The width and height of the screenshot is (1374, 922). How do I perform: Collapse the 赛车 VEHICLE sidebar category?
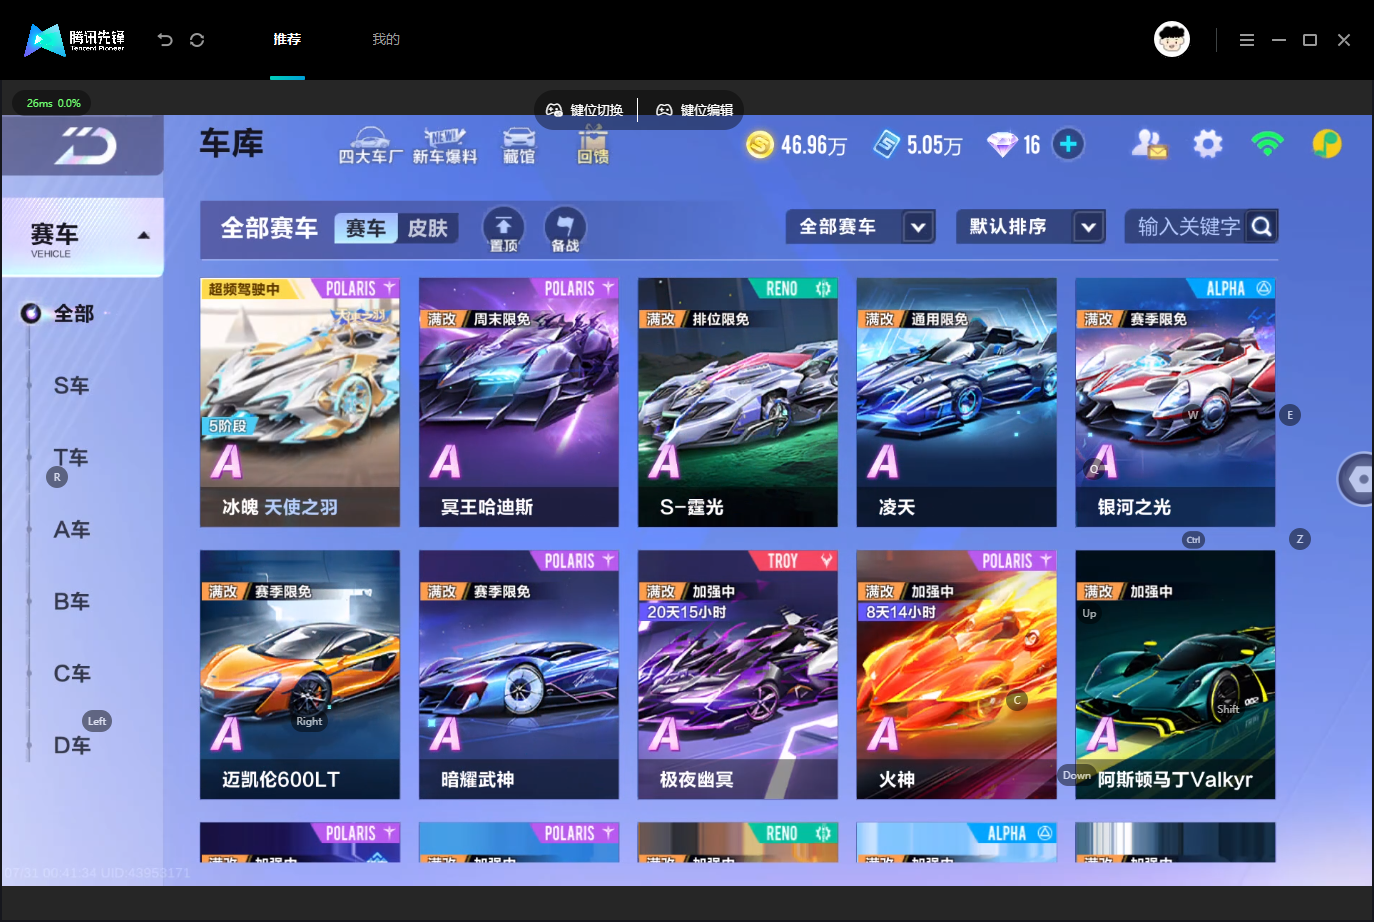(x=83, y=237)
